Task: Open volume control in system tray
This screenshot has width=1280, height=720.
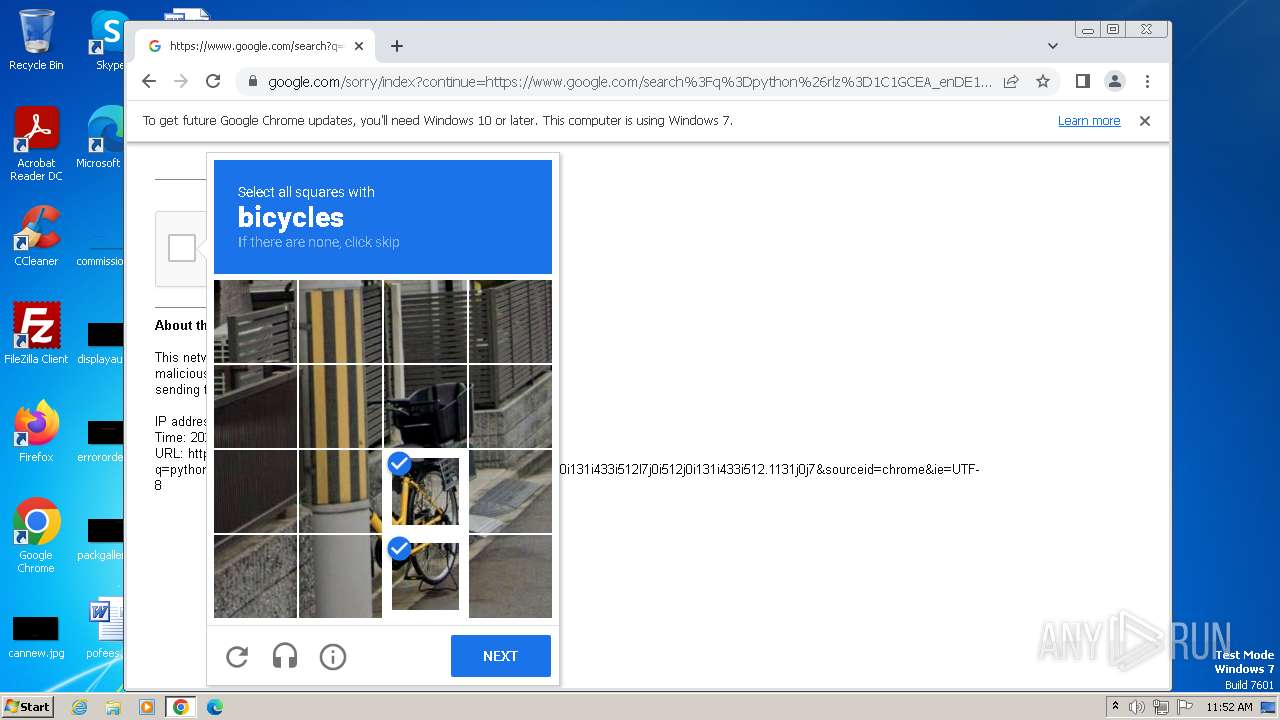Action: tap(1137, 707)
